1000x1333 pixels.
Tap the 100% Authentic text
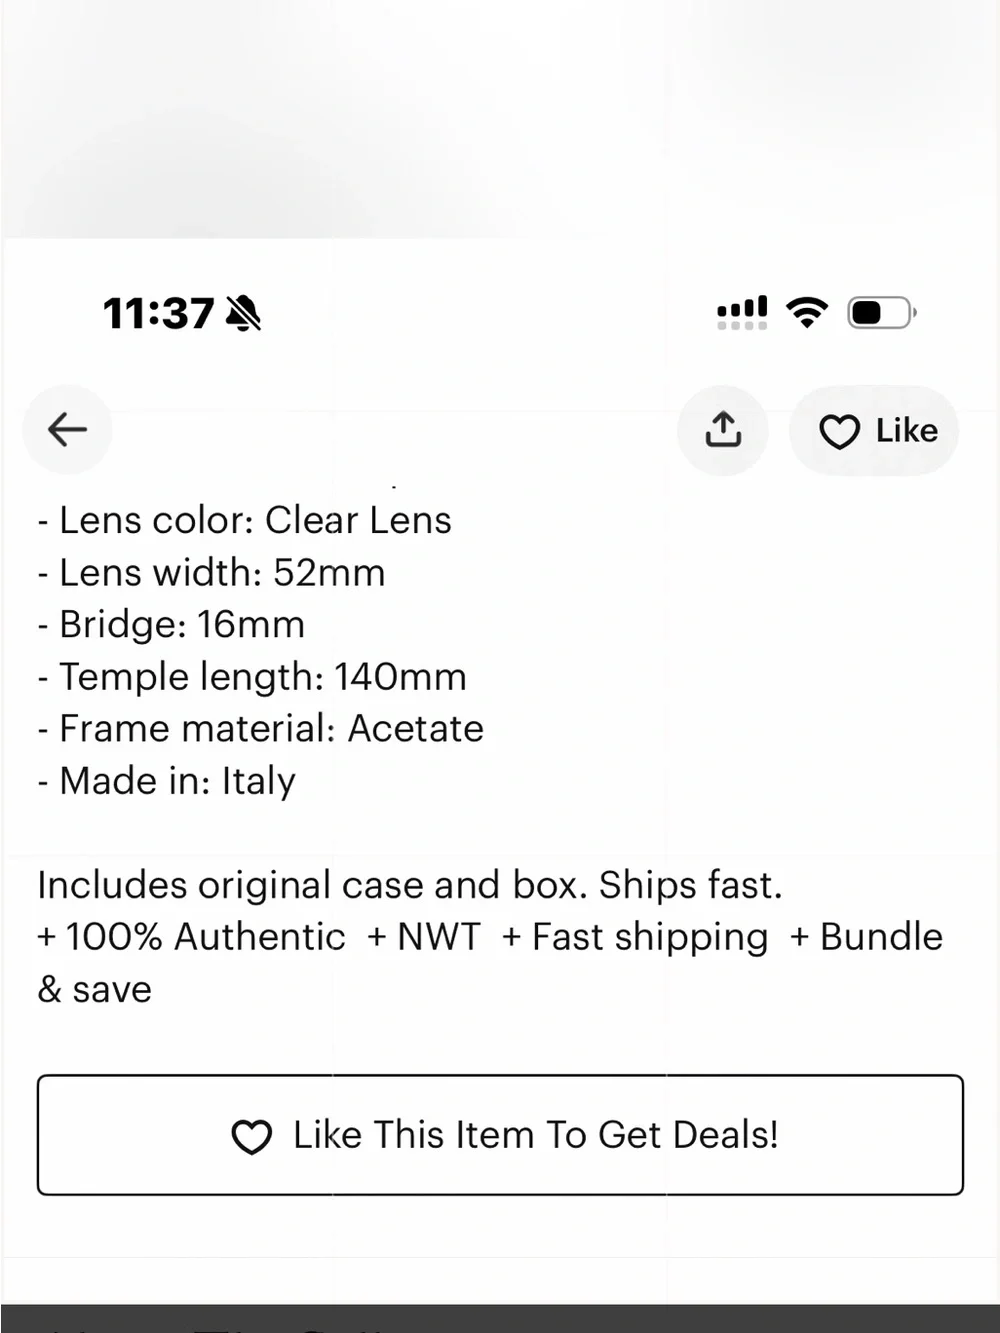191,937
